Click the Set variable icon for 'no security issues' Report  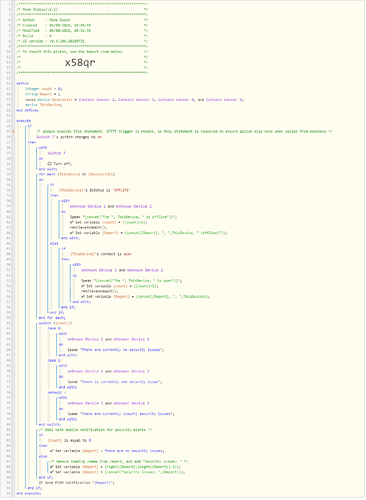[52, 451]
